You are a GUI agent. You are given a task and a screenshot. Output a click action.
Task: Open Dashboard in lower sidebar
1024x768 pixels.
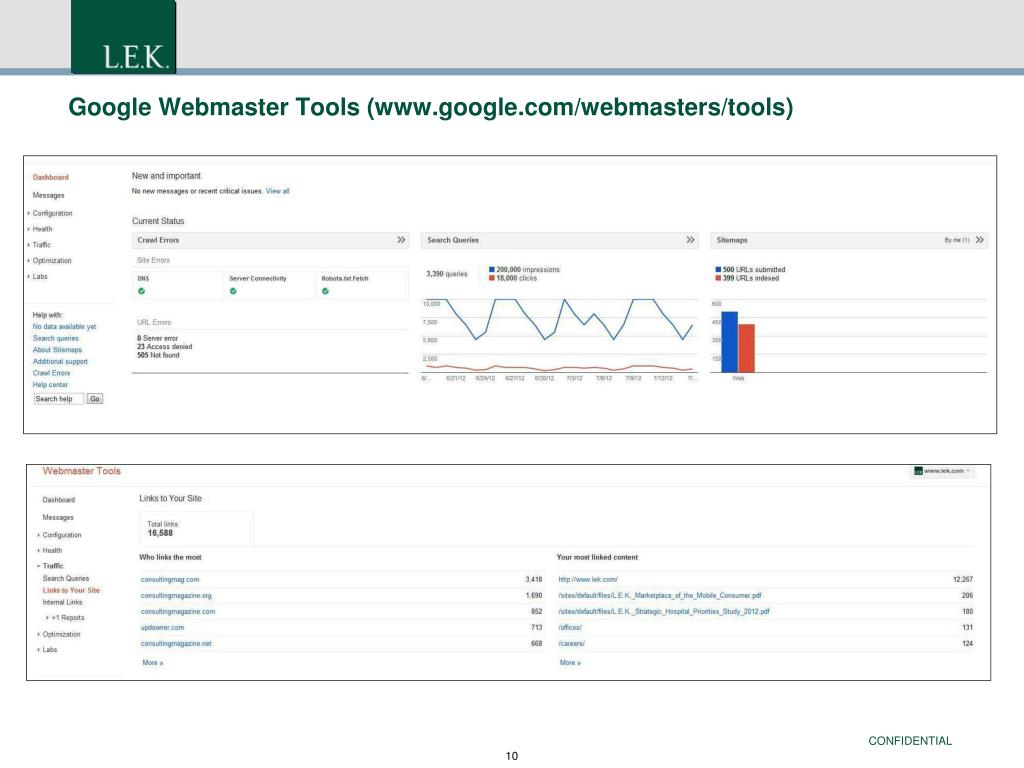click(59, 500)
